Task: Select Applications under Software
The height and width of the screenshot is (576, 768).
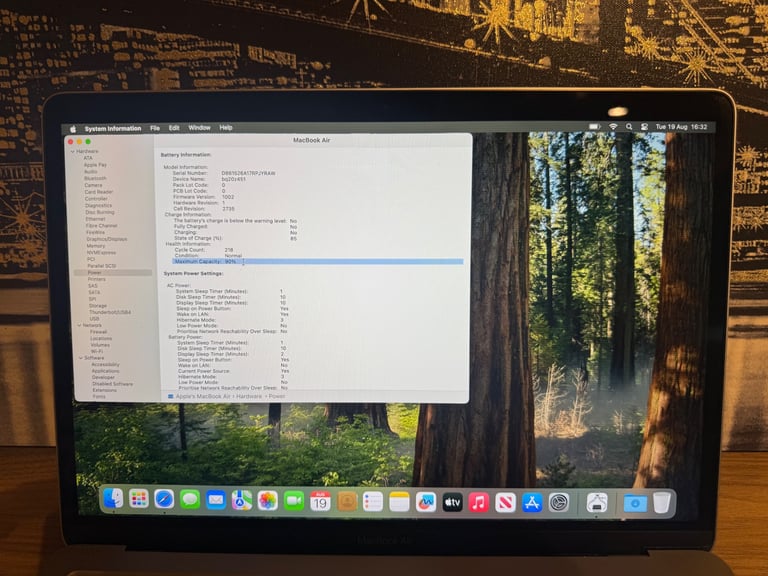Action: click(x=105, y=371)
